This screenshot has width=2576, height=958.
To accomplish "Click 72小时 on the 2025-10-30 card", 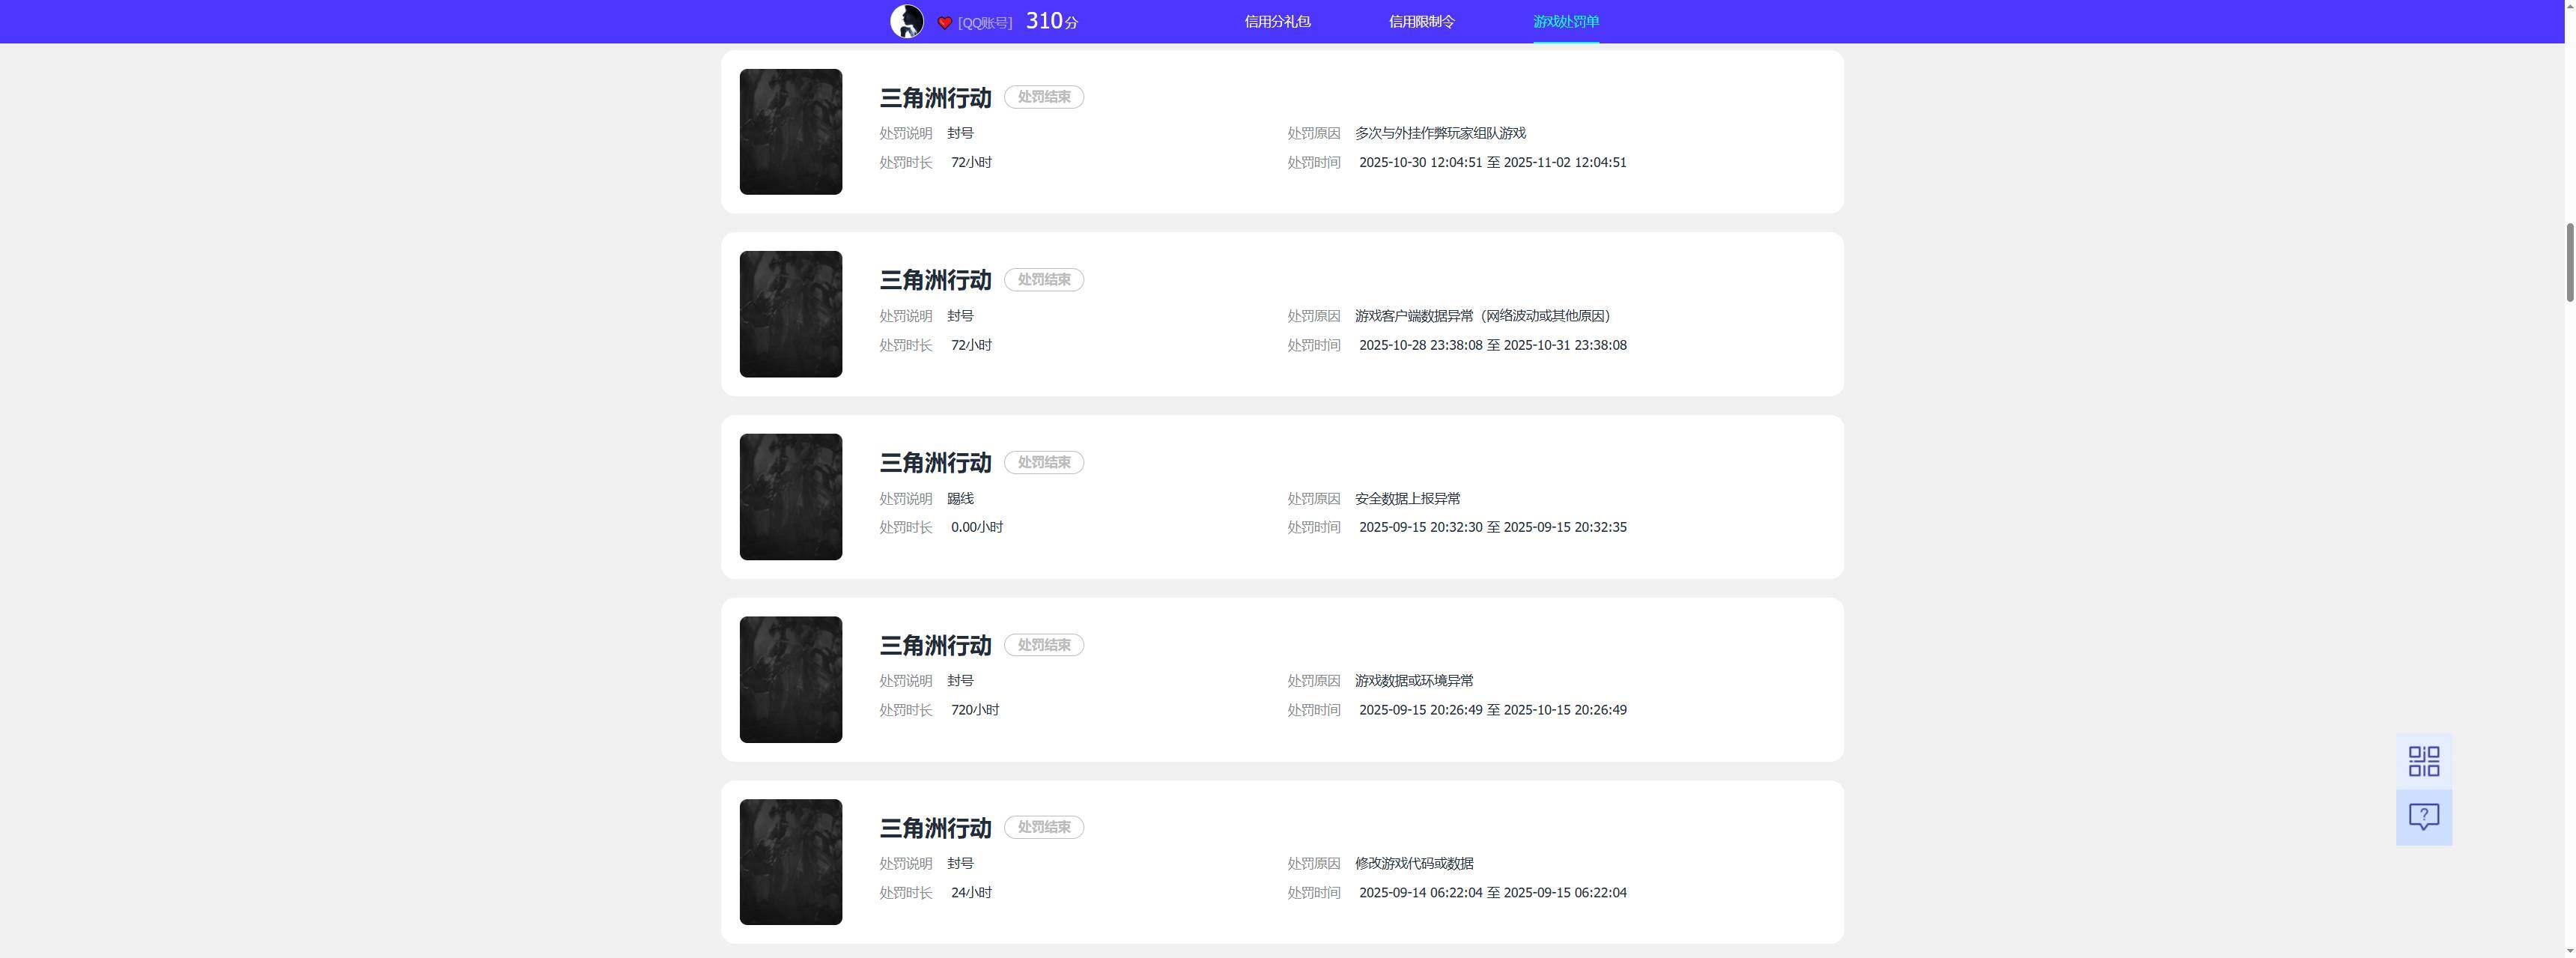I will coord(971,162).
